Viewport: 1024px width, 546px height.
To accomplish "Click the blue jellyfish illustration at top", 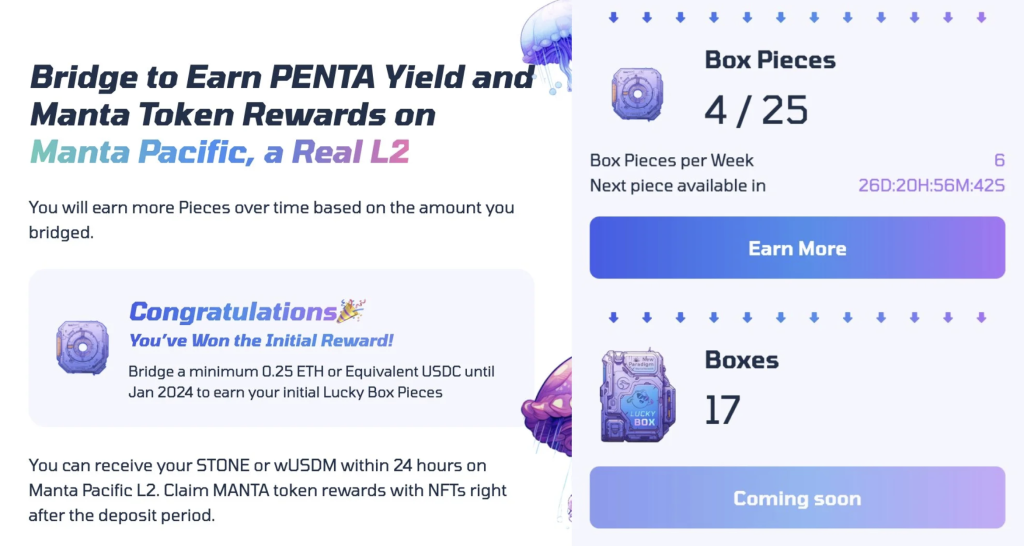I will pos(545,40).
